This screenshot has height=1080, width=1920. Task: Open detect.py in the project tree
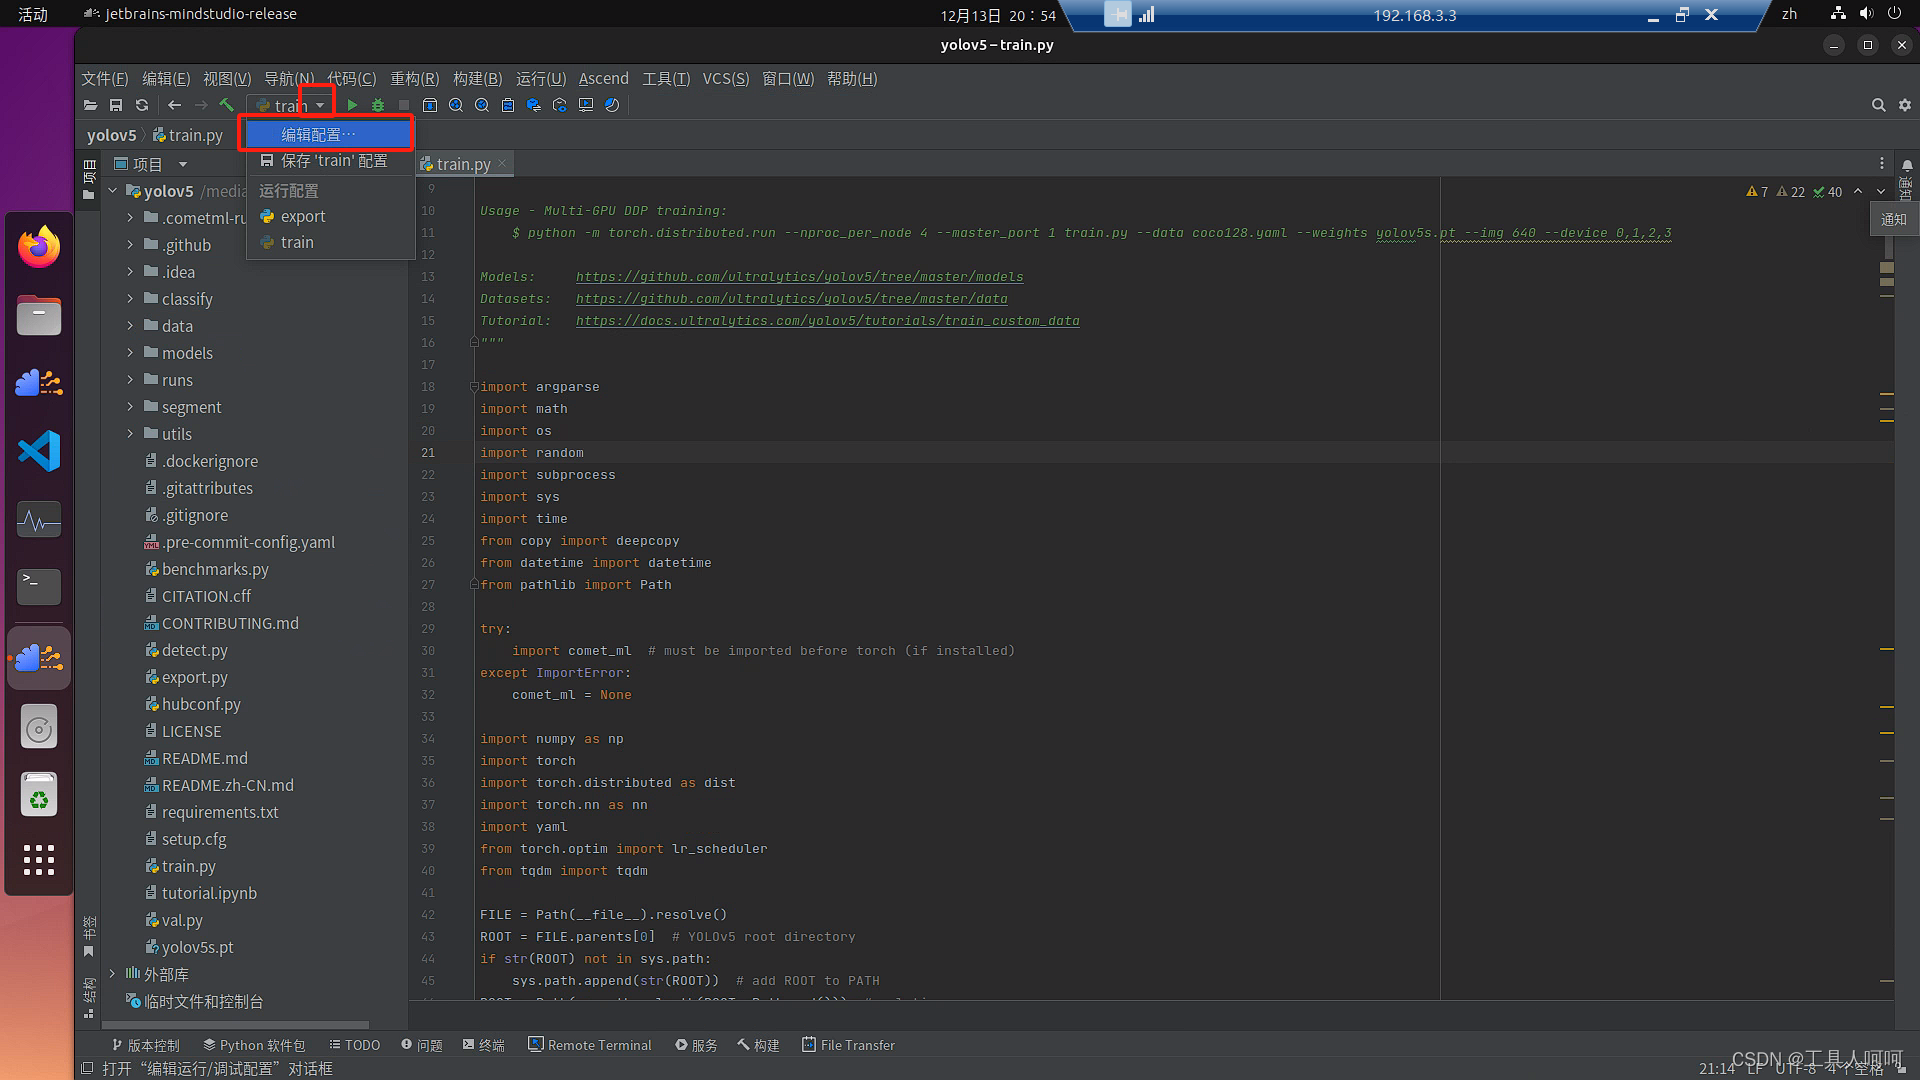pos(195,650)
